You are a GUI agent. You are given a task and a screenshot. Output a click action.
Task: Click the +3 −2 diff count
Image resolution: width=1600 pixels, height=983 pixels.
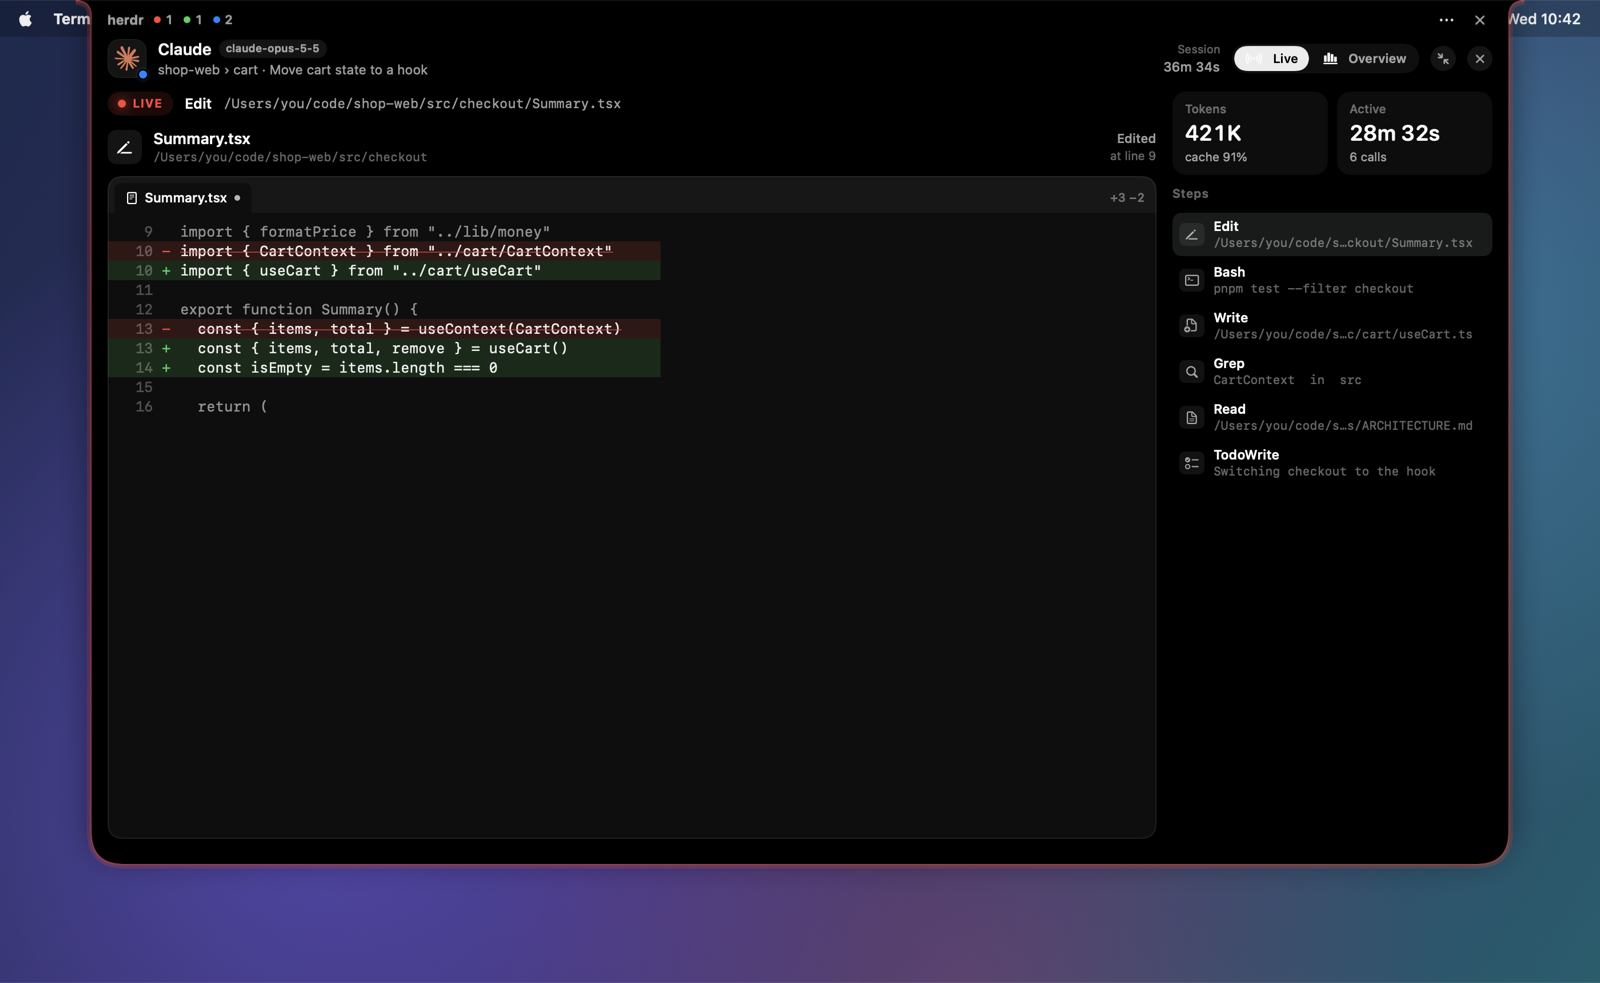pyautogui.click(x=1127, y=198)
